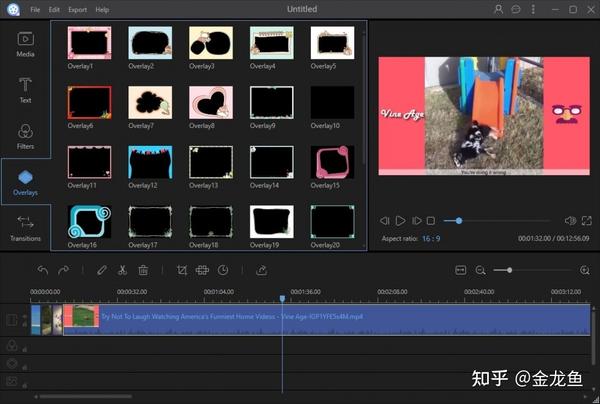This screenshot has height=404, width=600.
Task: Open the Export menu
Action: point(77,10)
